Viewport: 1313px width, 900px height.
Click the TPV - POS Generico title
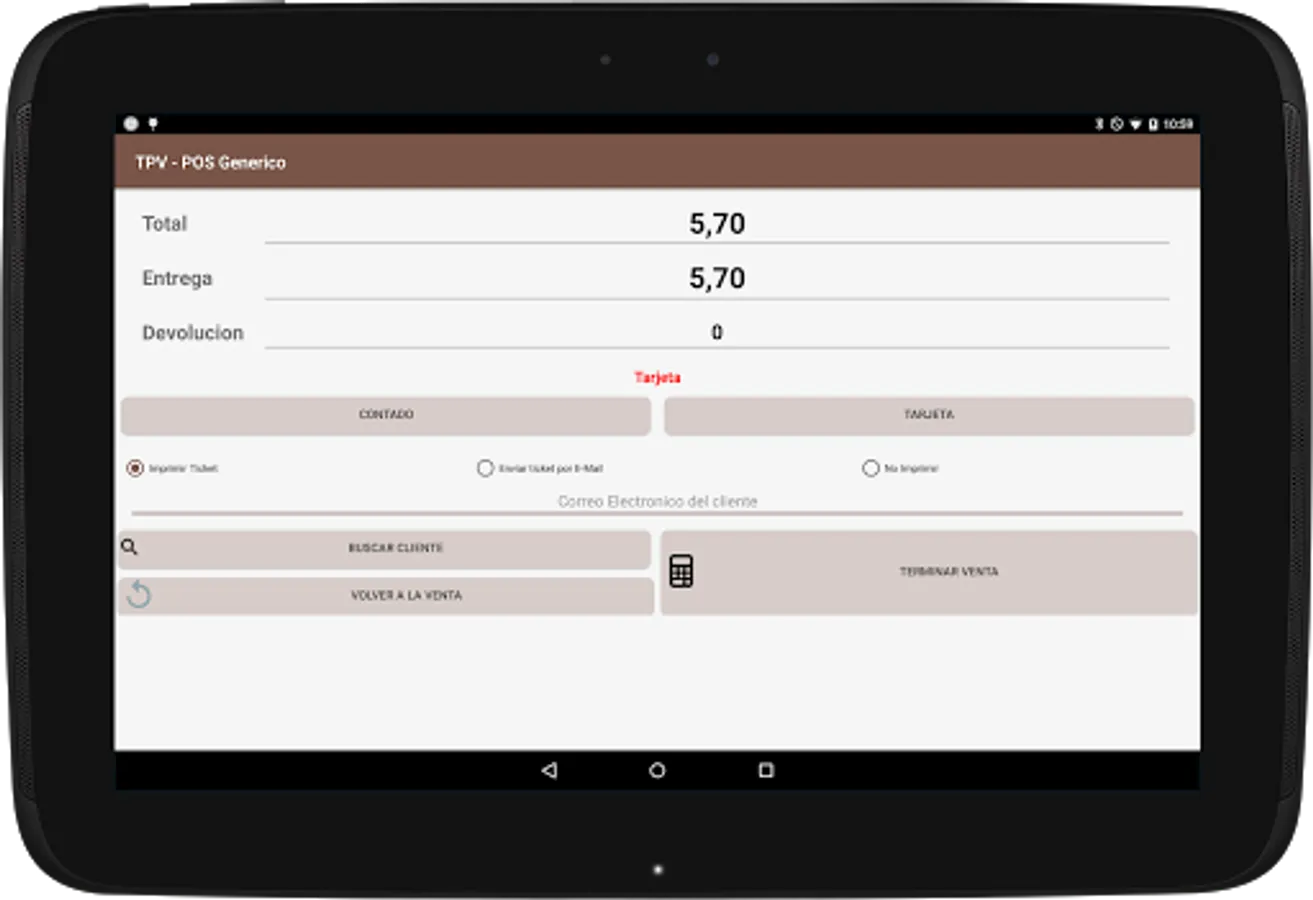(211, 162)
